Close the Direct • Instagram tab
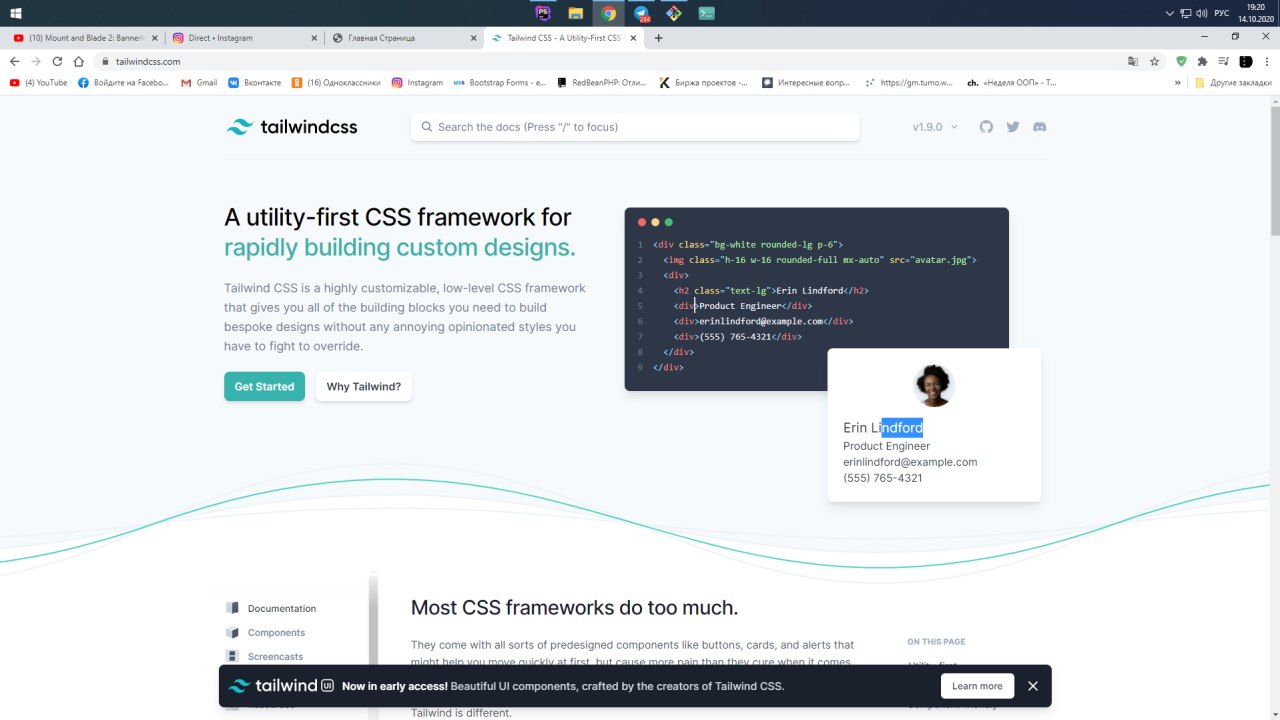 tap(312, 38)
